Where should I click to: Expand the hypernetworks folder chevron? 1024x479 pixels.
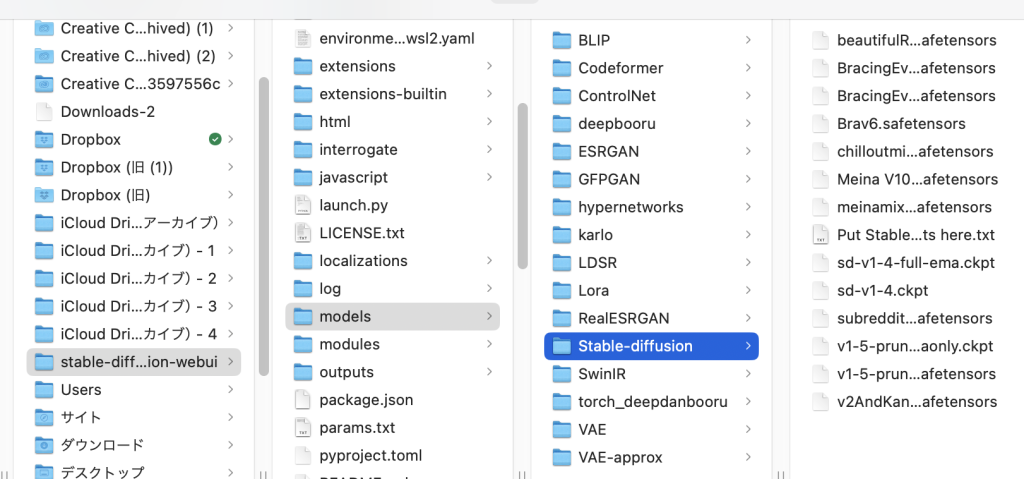748,208
